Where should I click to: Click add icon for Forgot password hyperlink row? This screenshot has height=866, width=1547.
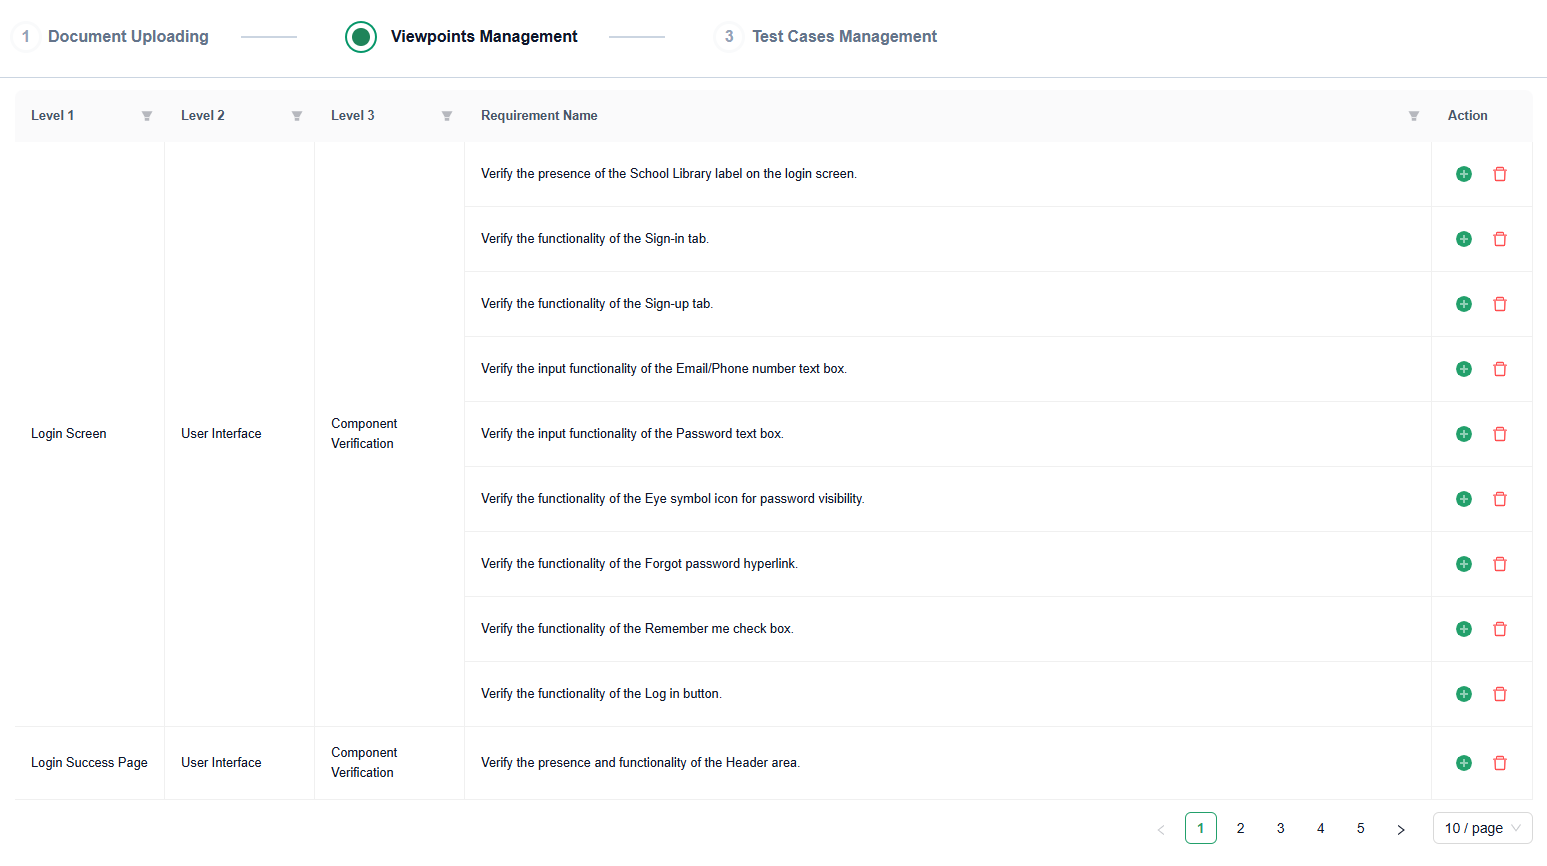click(1464, 564)
